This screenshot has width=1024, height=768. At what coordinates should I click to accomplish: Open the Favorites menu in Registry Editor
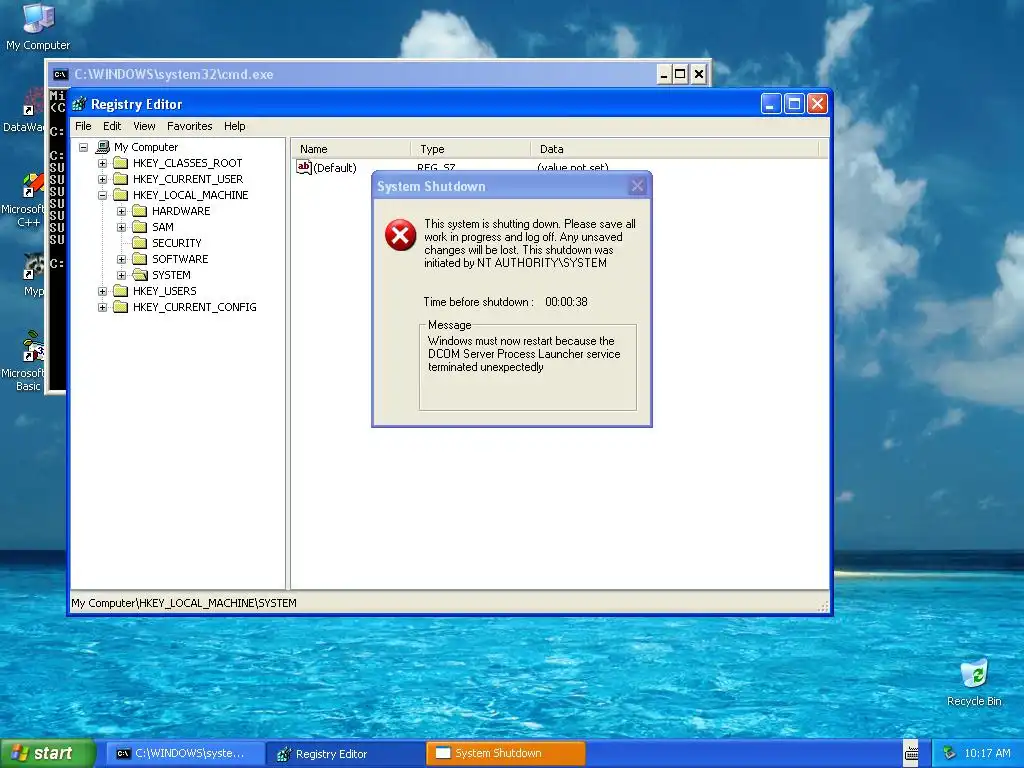click(189, 126)
